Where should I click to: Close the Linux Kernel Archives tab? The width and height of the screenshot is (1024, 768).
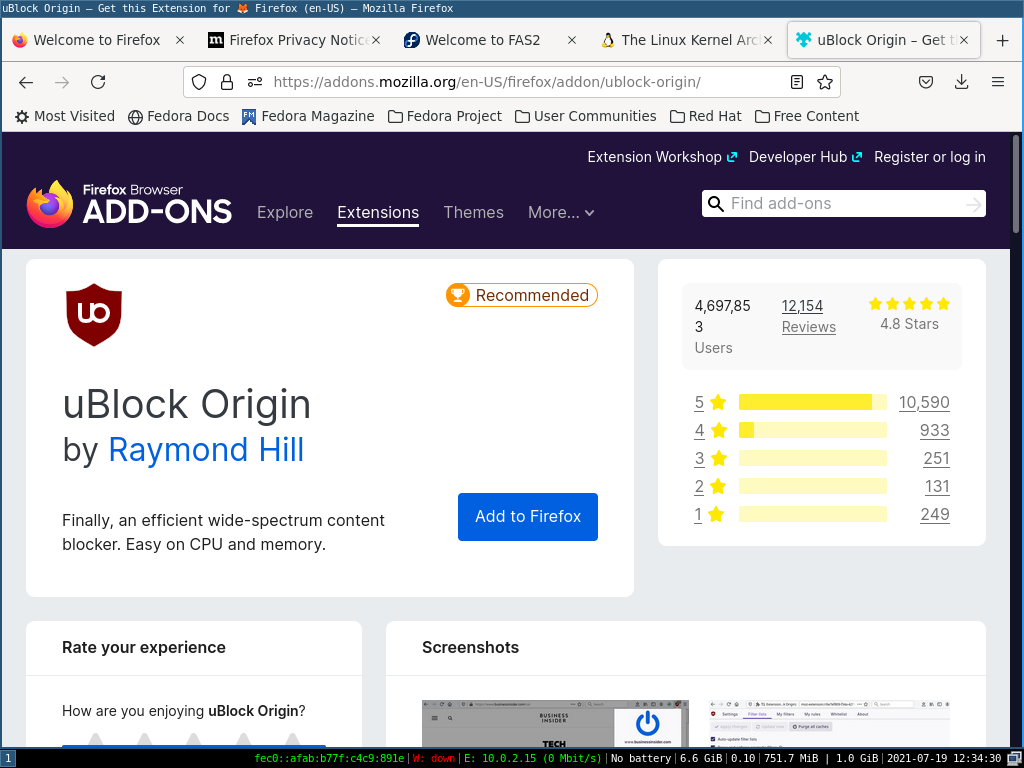768,40
